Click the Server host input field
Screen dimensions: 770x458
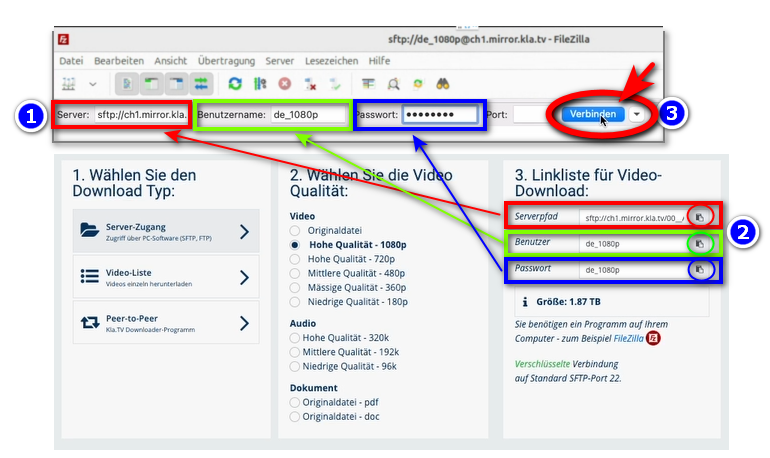(141, 115)
